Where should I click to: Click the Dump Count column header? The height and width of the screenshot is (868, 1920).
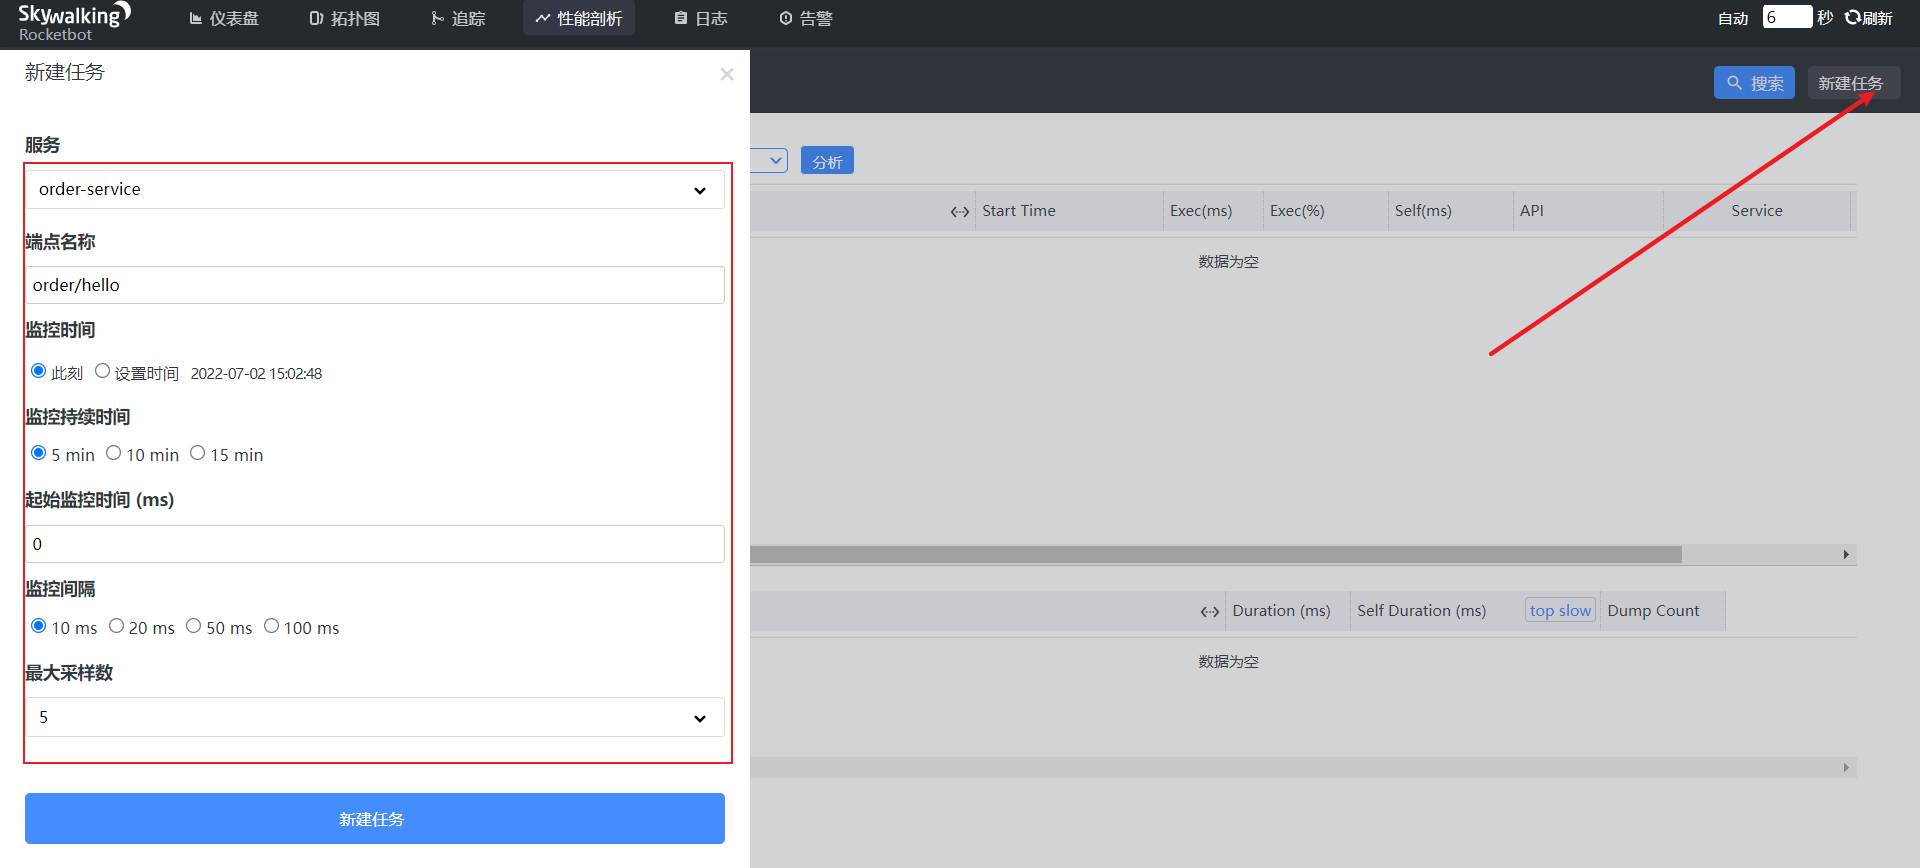(1653, 611)
